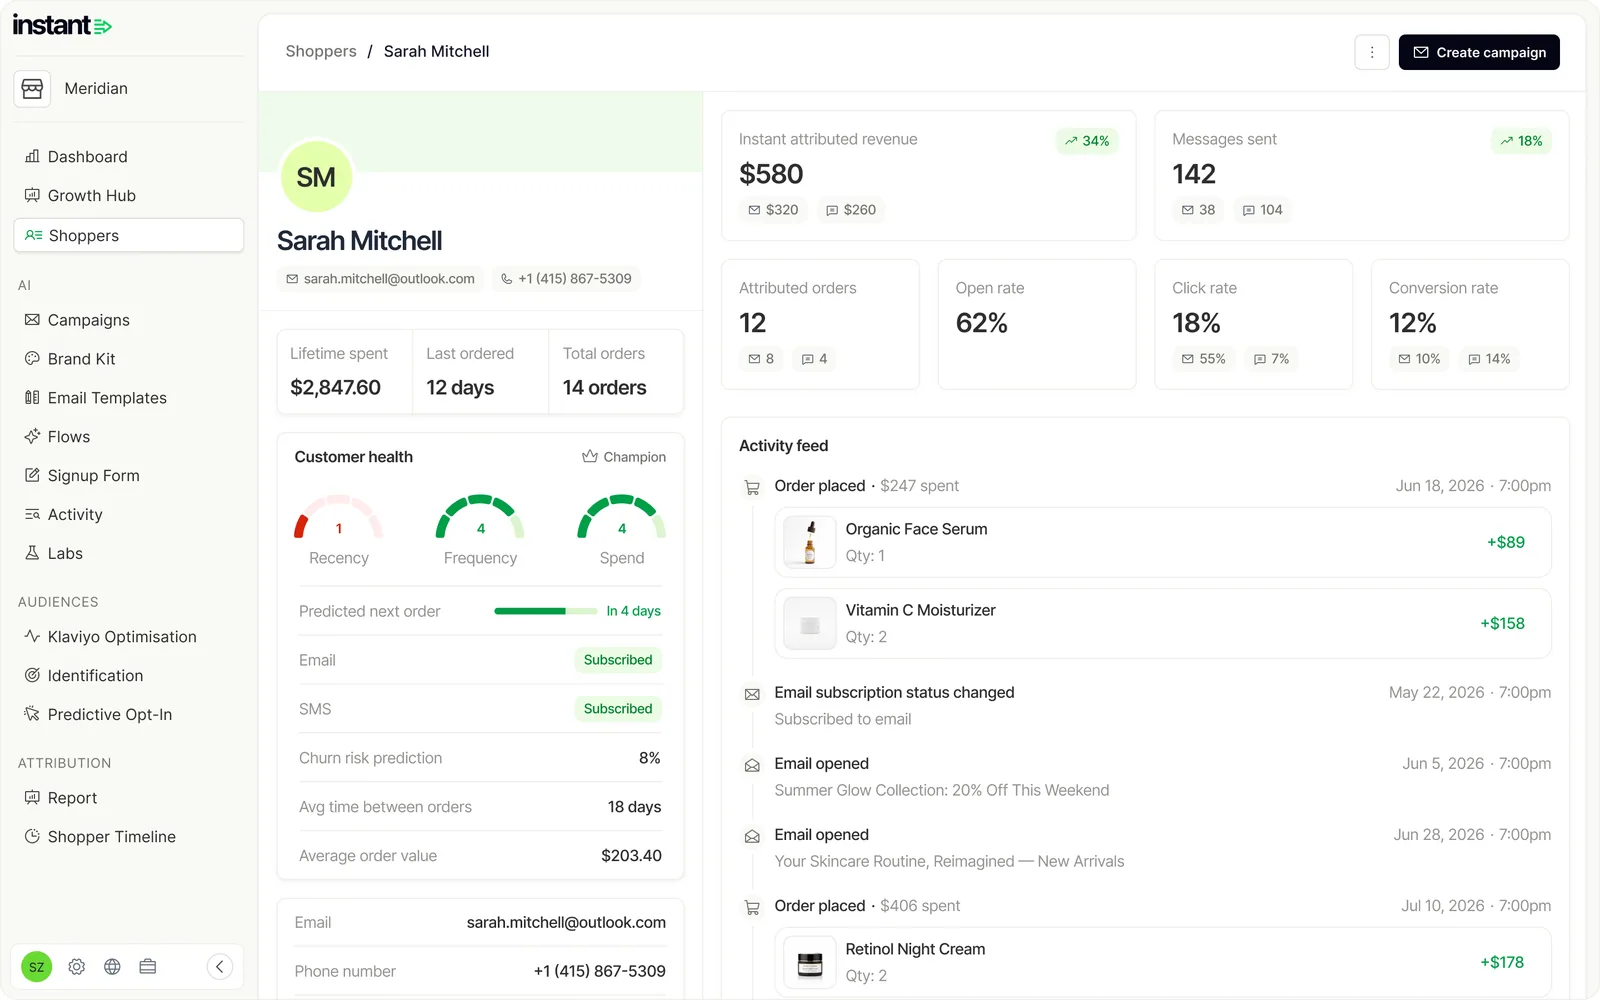Viewport: 1600px width, 1000px height.
Task: Click opened-mail icon for Skincare Routine email
Action: 752,836
